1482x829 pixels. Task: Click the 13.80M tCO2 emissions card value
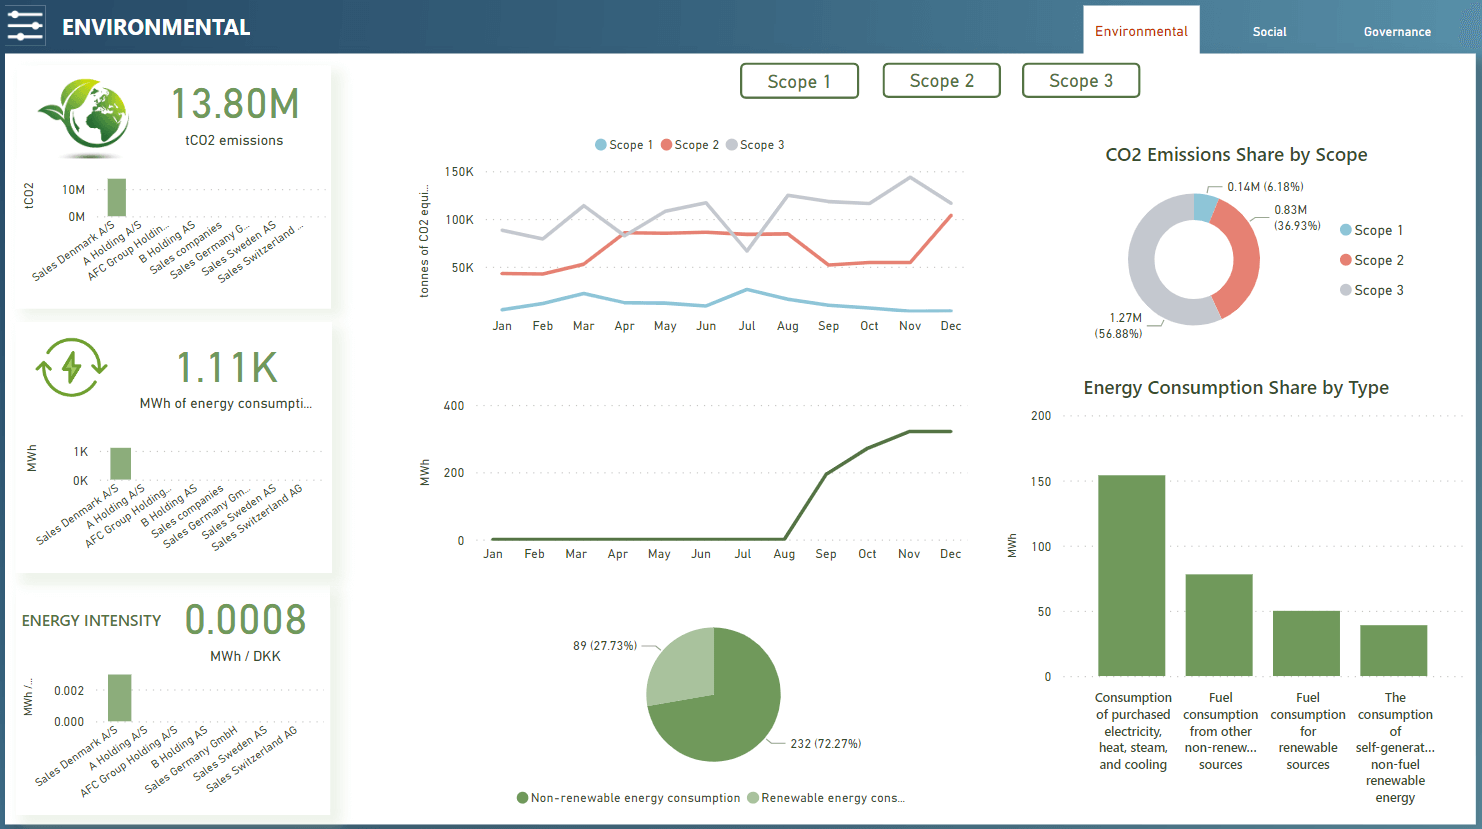[234, 104]
